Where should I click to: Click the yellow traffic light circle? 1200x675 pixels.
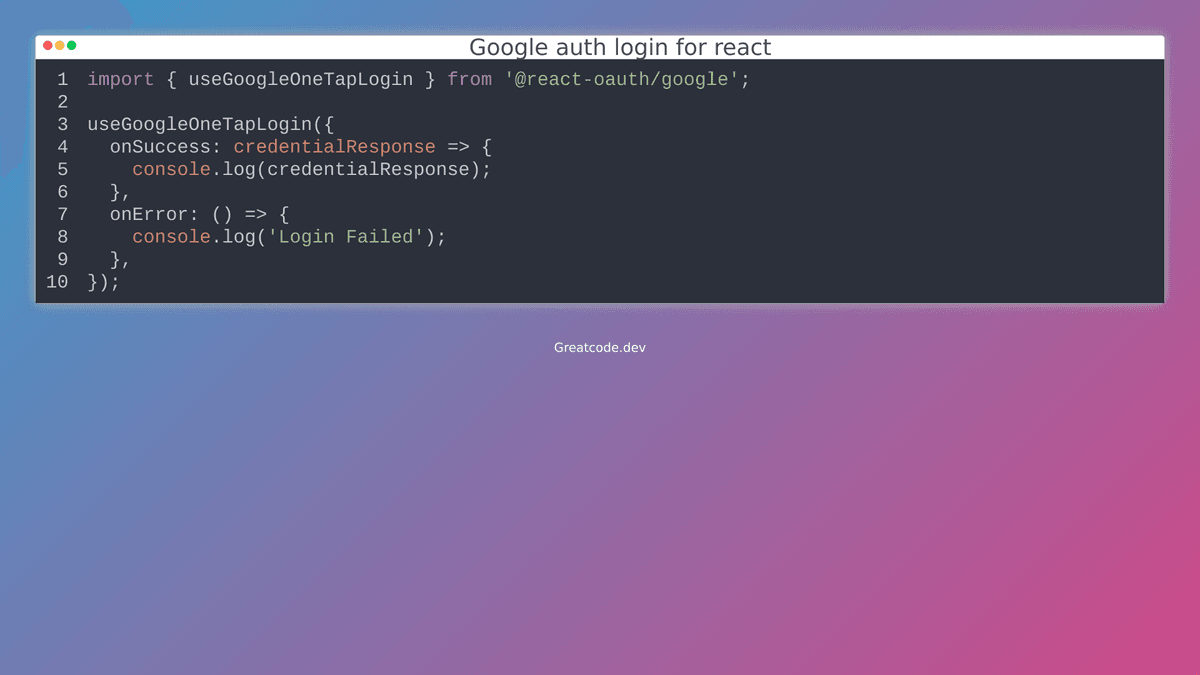(x=58, y=45)
